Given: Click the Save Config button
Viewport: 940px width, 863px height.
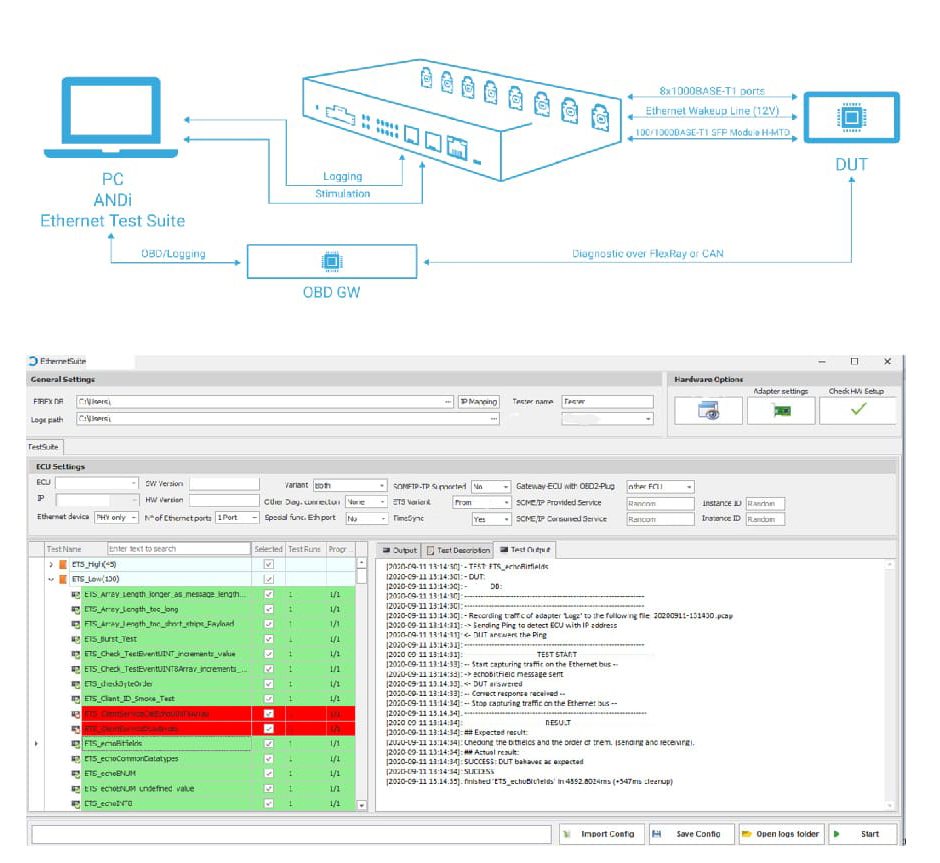Looking at the screenshot, I should (x=691, y=834).
